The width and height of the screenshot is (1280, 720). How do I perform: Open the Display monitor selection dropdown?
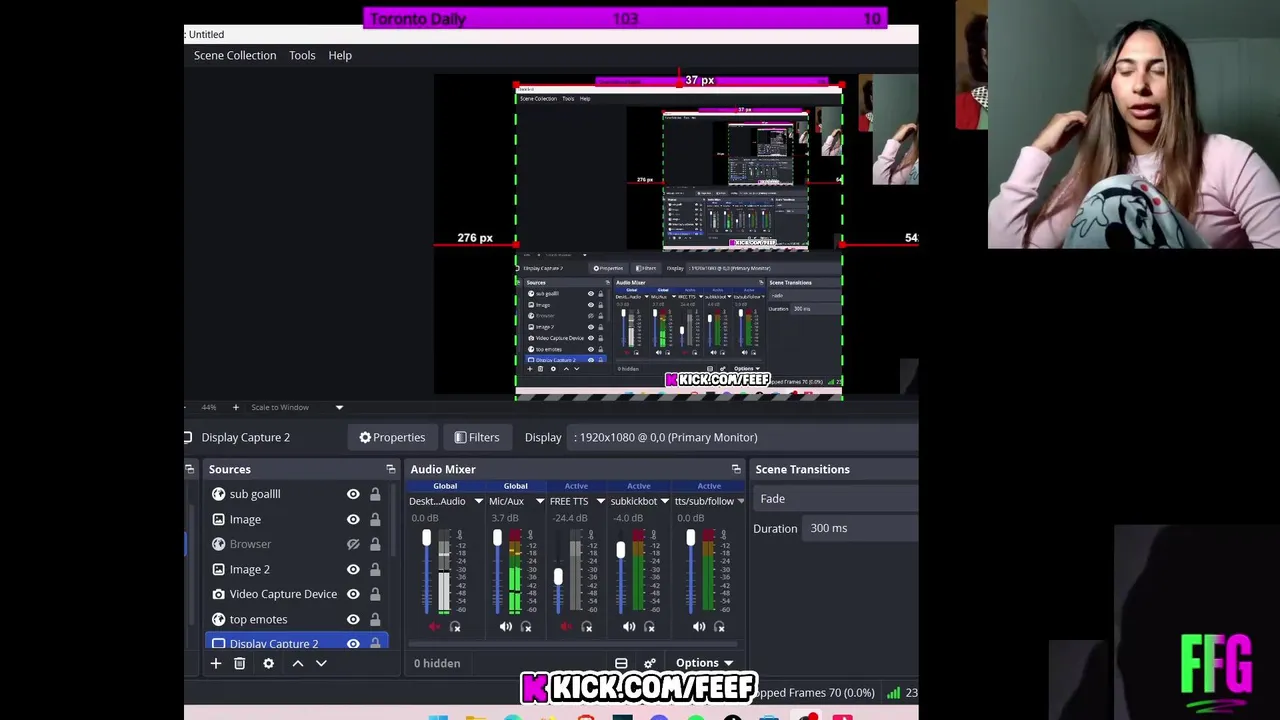coord(743,437)
